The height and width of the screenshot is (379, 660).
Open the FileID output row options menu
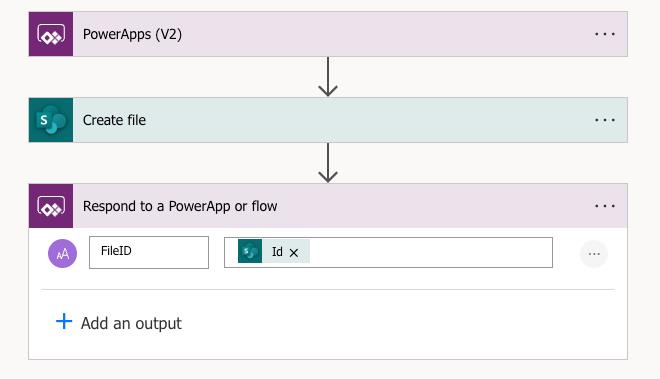click(594, 254)
